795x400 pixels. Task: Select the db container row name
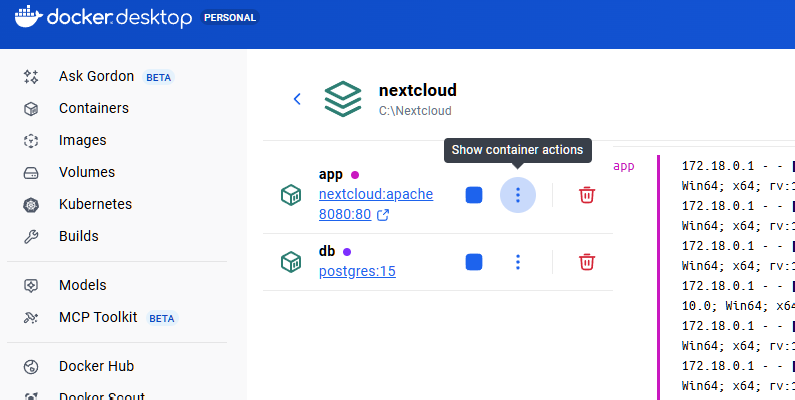point(327,251)
